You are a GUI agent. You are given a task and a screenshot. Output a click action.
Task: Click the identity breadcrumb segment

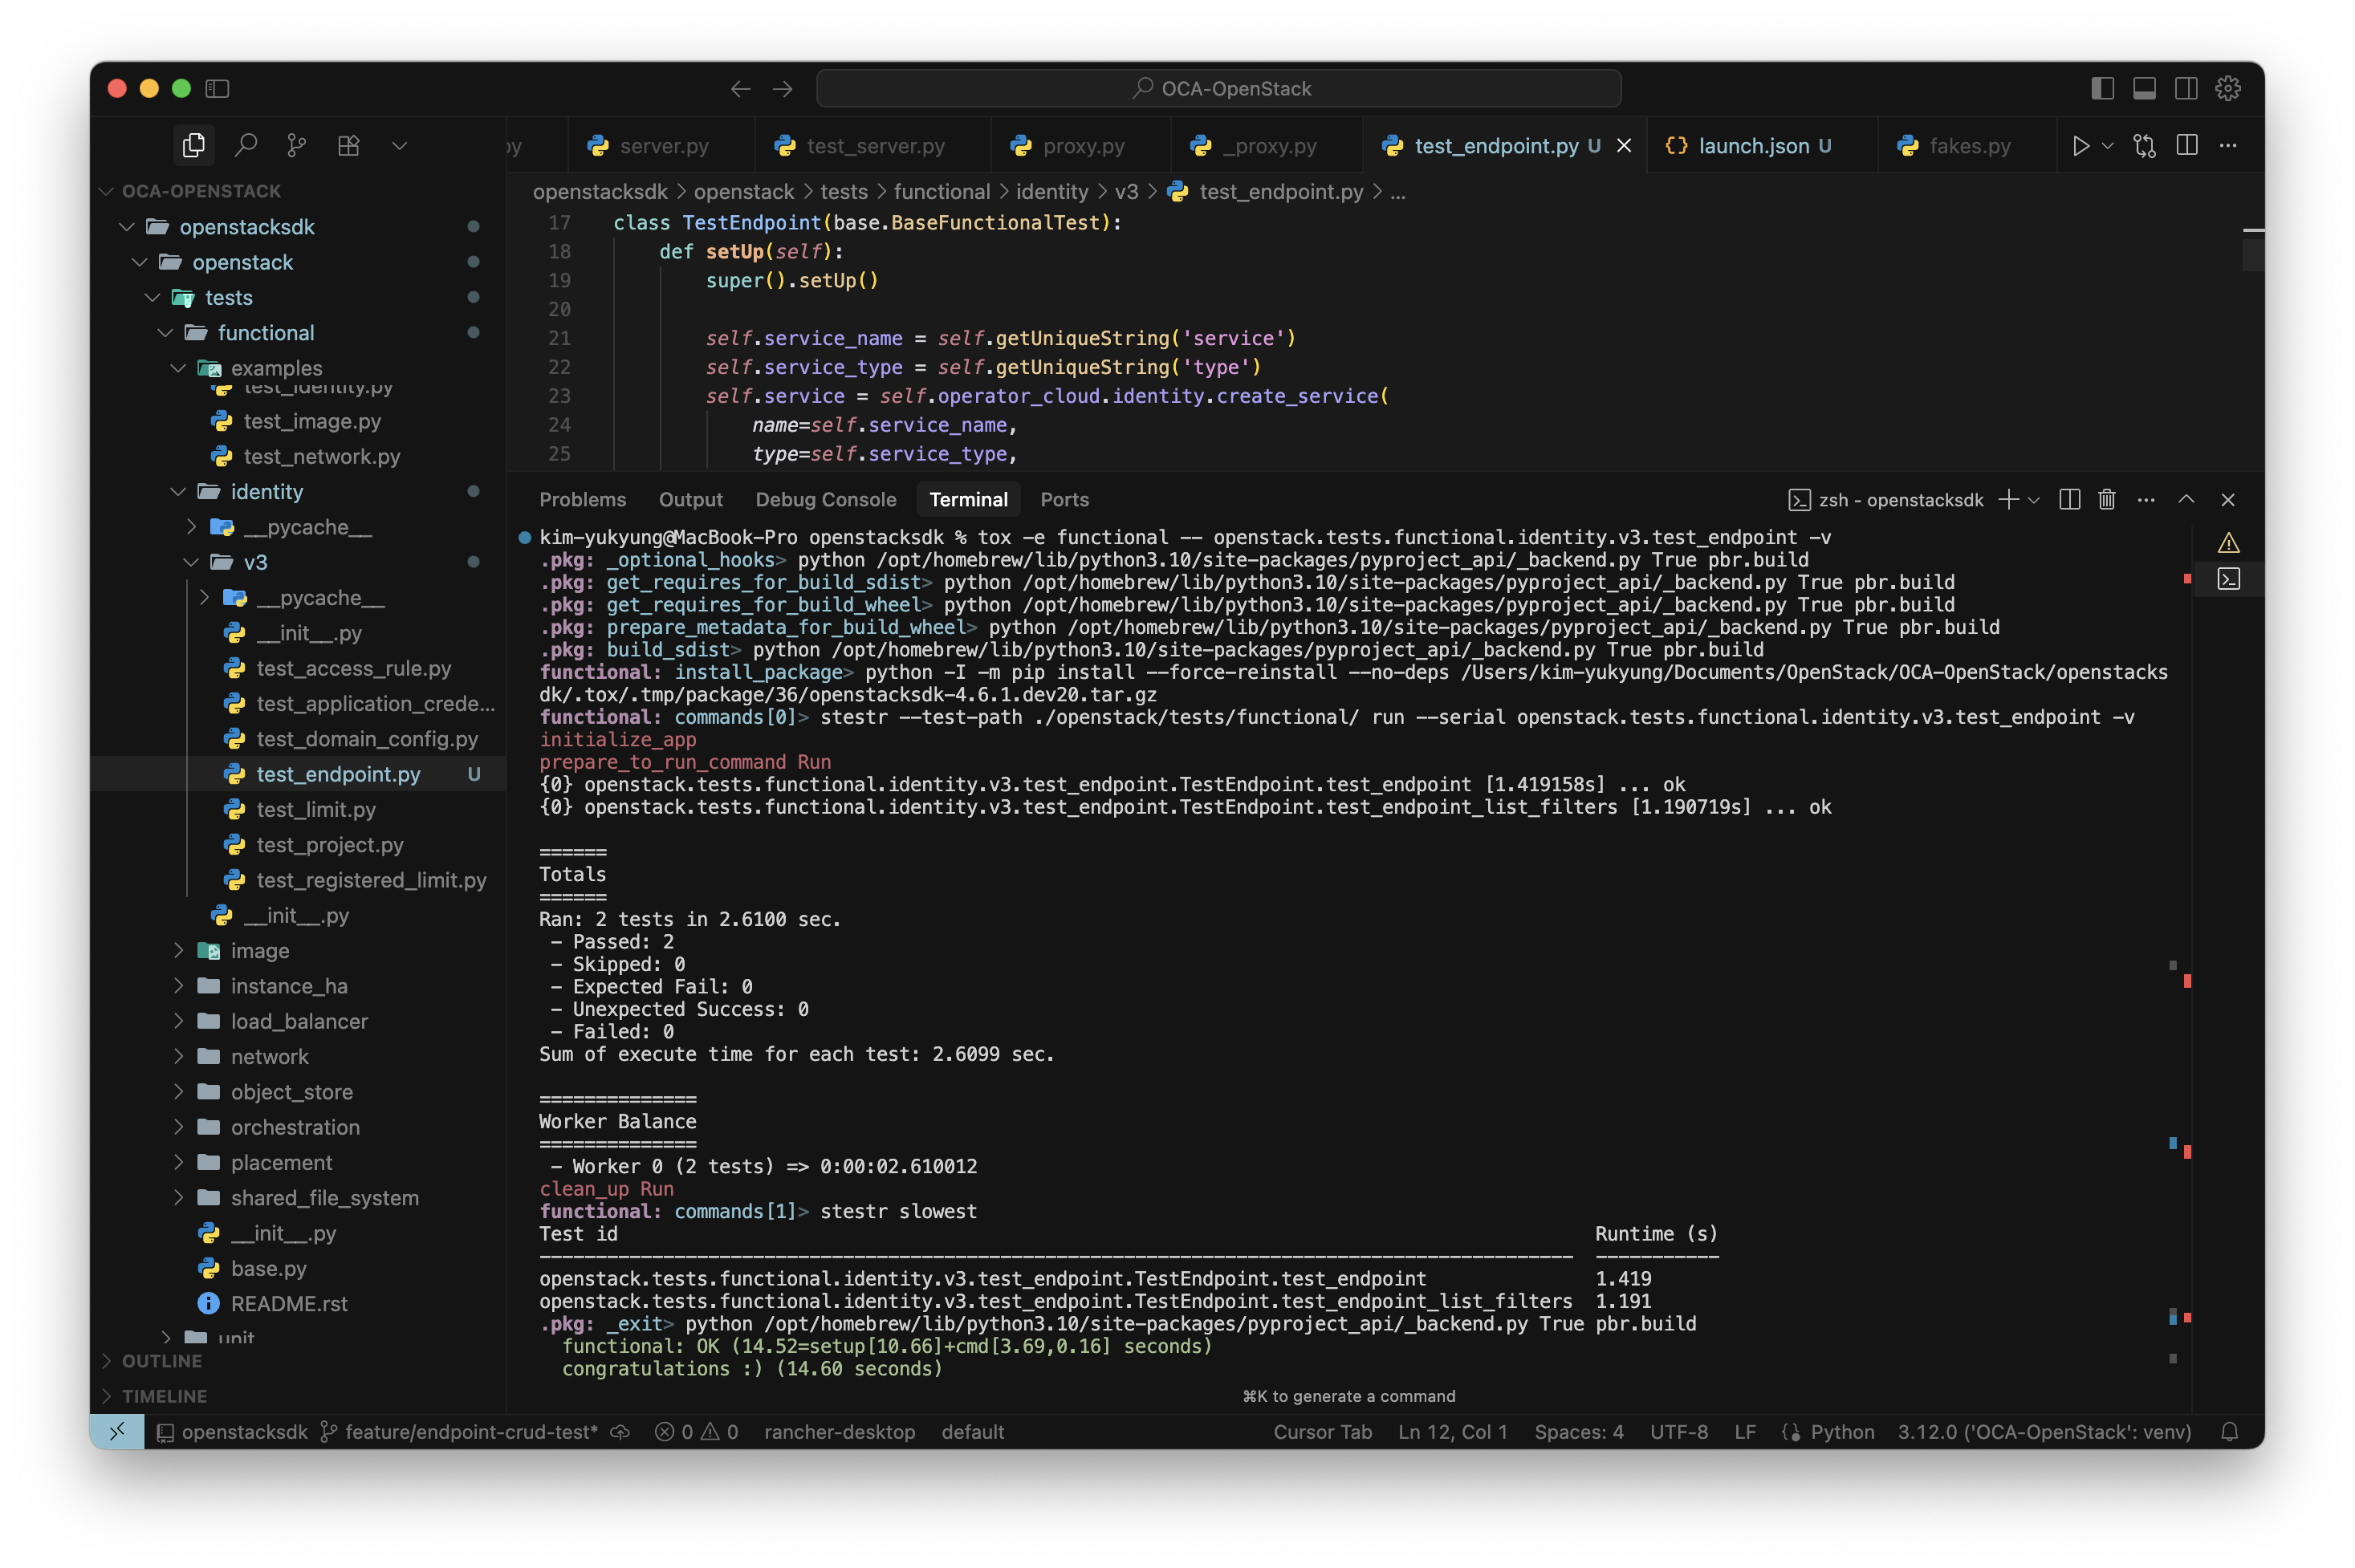(1051, 191)
